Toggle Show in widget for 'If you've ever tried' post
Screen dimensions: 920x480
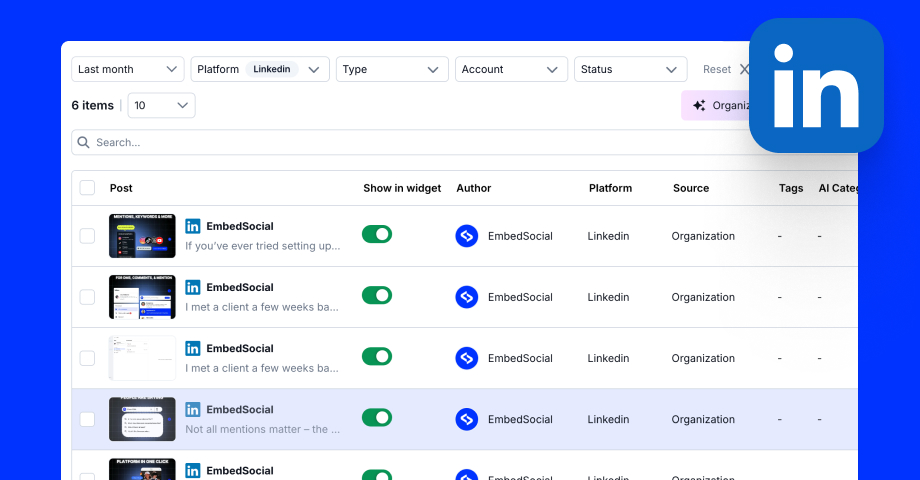tap(377, 235)
